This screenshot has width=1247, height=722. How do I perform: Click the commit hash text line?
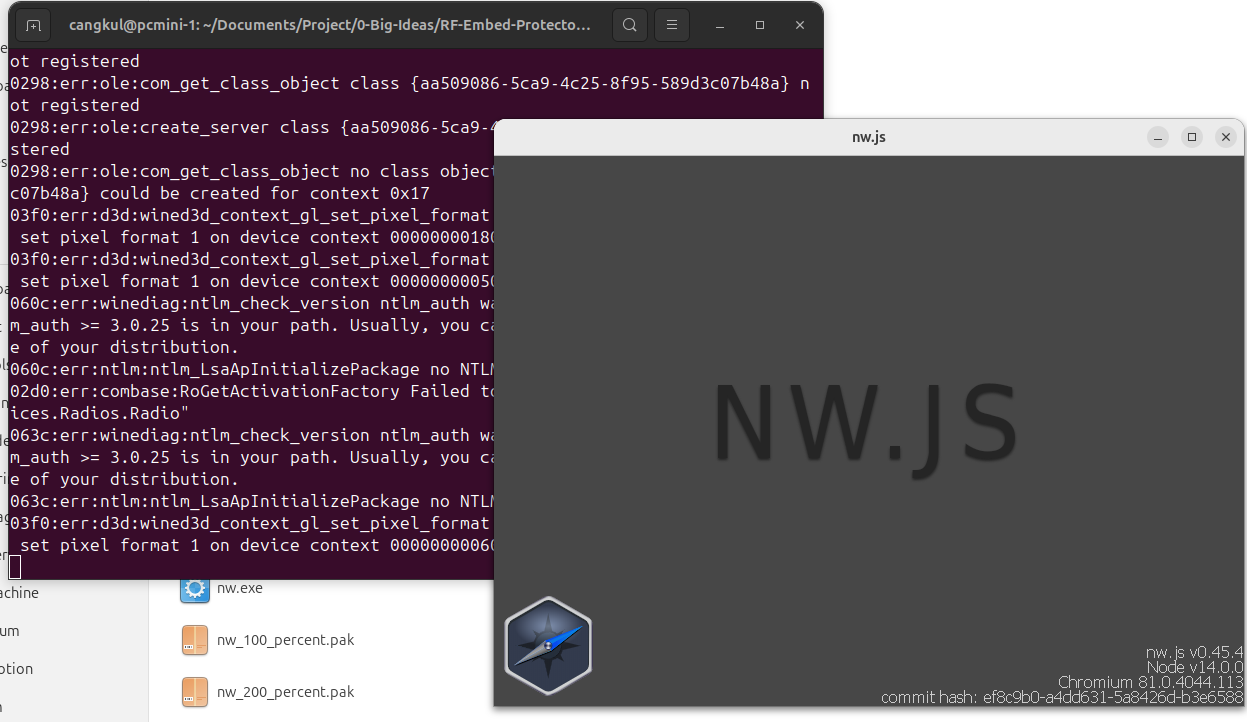1063,697
